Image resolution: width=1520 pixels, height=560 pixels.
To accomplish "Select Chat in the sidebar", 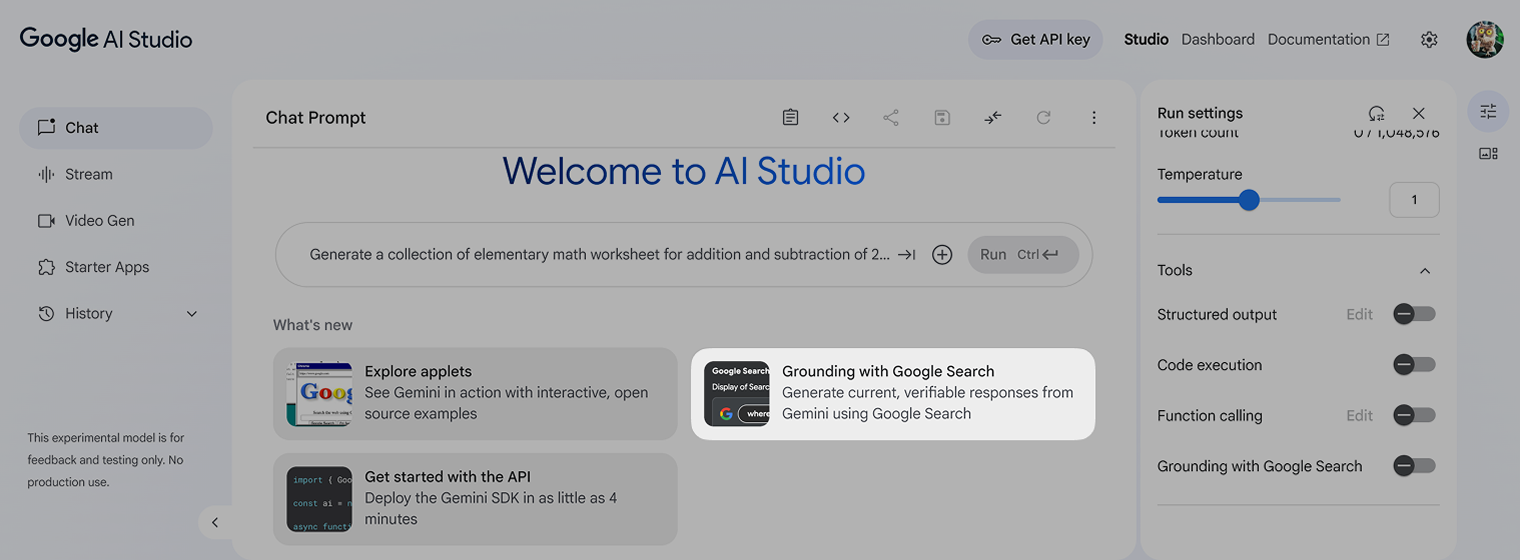I will (x=116, y=128).
